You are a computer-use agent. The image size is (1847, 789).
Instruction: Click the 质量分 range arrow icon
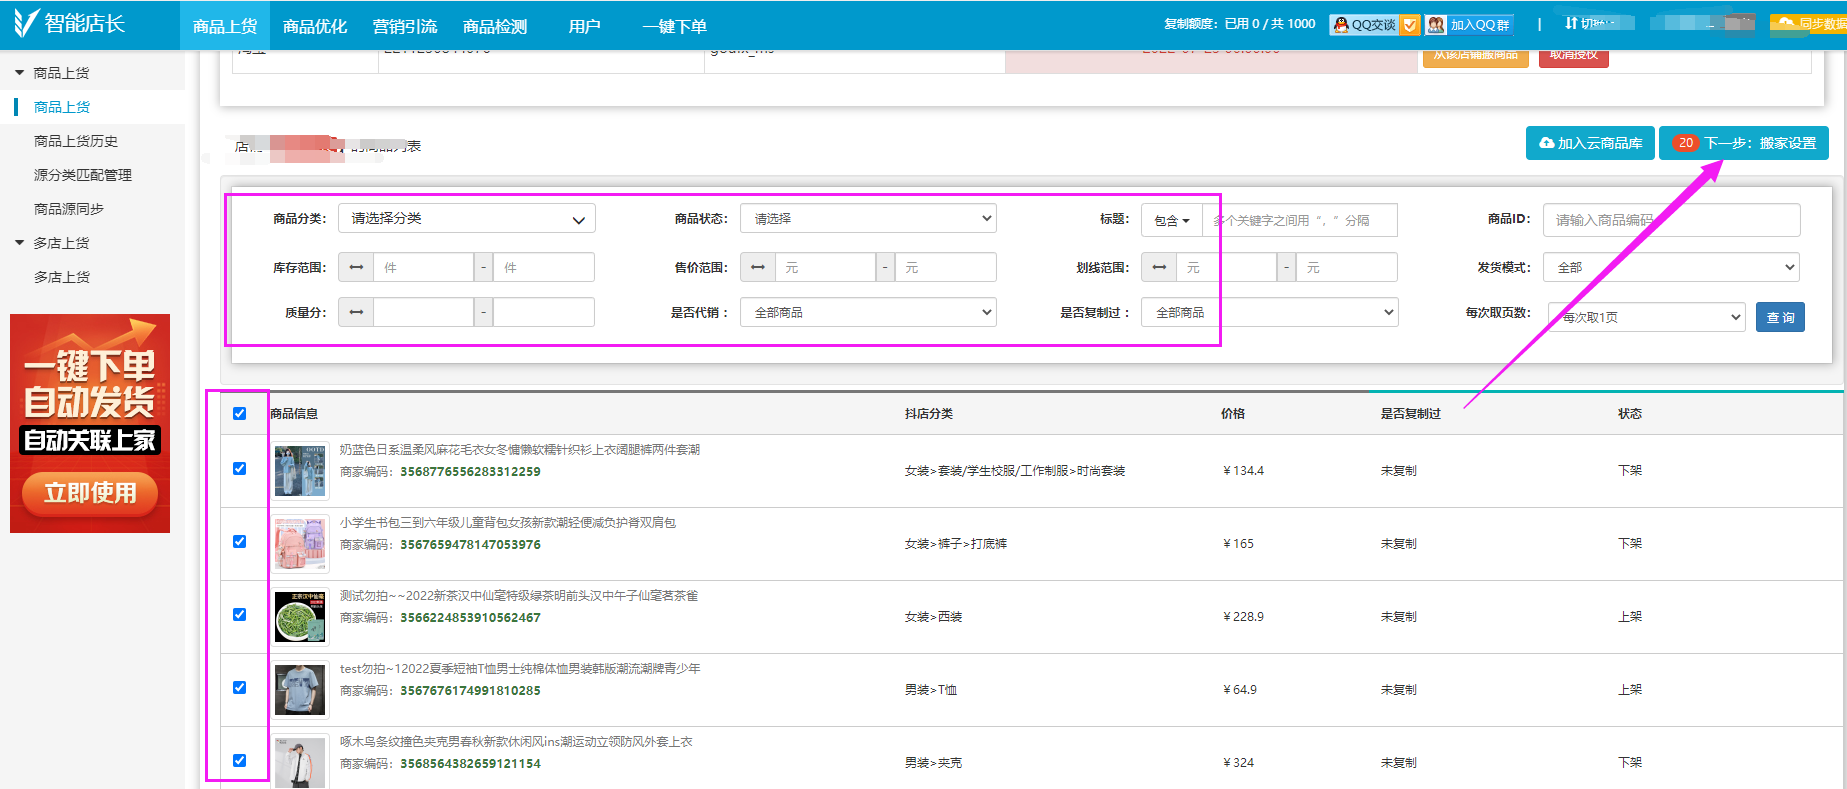point(356,313)
